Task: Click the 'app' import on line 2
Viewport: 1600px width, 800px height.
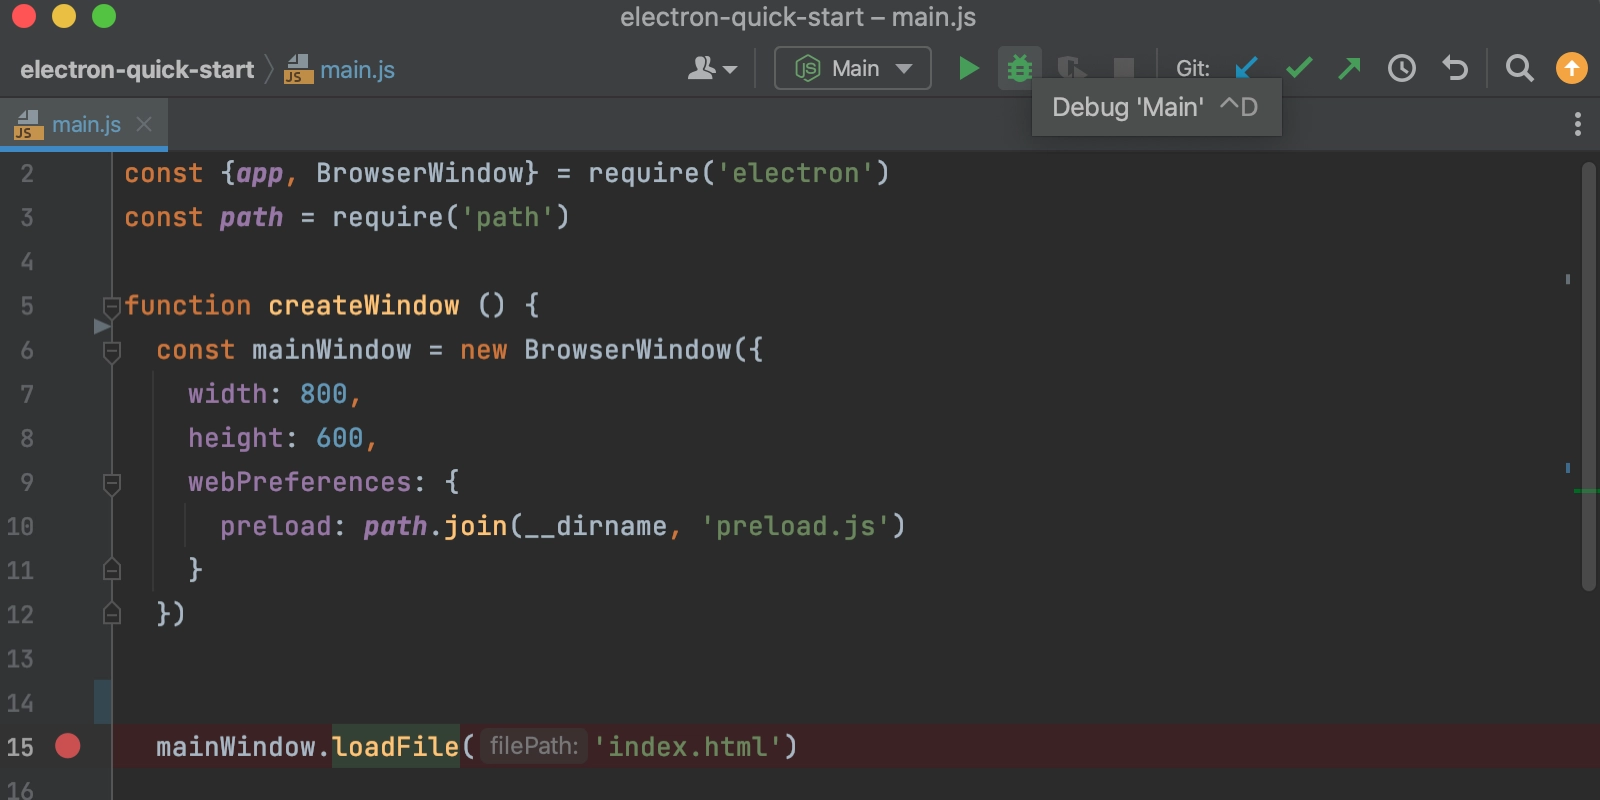Action: coord(260,173)
